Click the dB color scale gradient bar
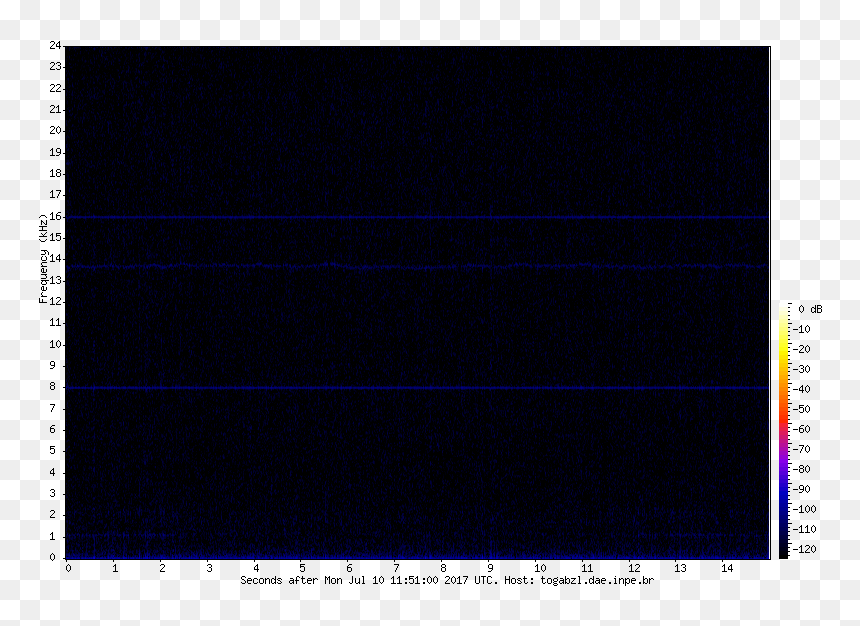 coord(784,431)
